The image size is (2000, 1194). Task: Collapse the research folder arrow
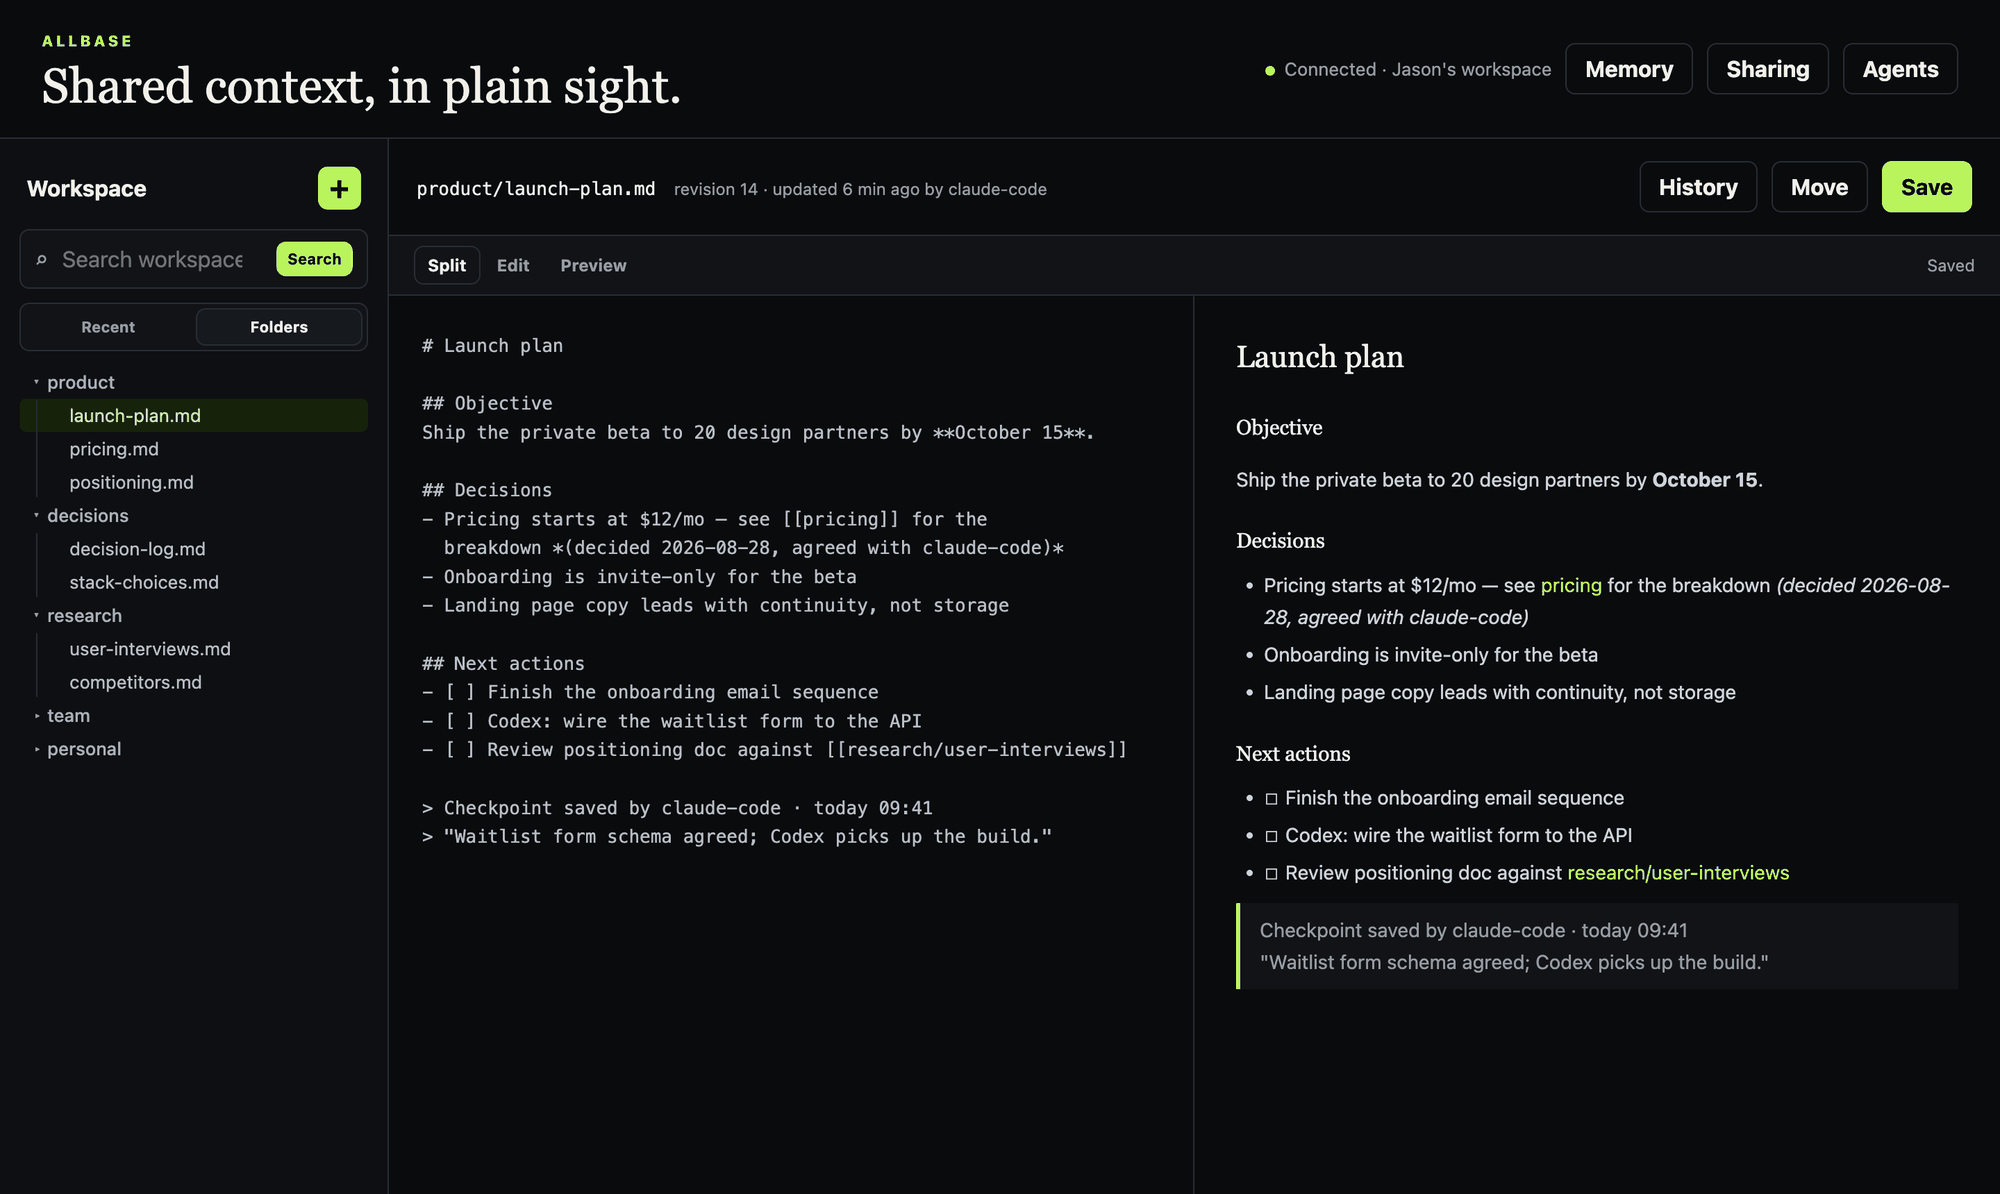tap(36, 615)
